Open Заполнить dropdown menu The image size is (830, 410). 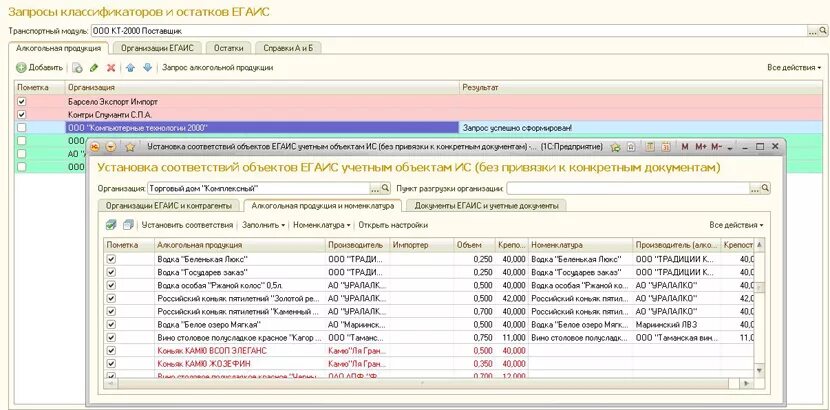263,225
